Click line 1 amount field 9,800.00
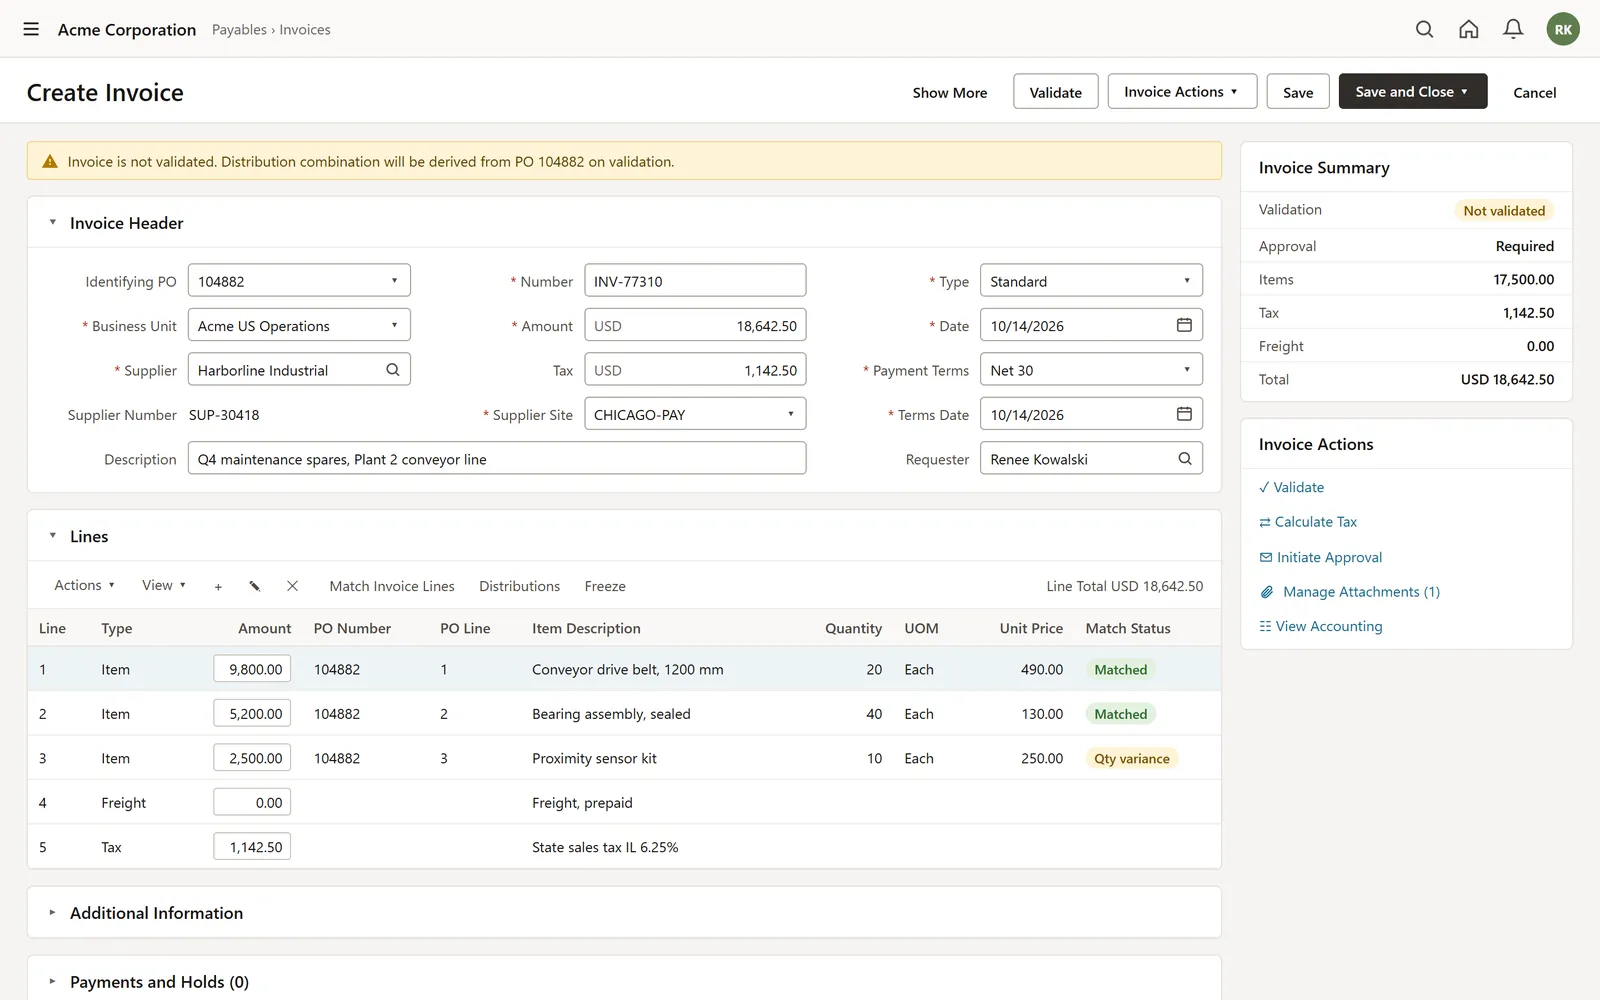 (x=252, y=669)
